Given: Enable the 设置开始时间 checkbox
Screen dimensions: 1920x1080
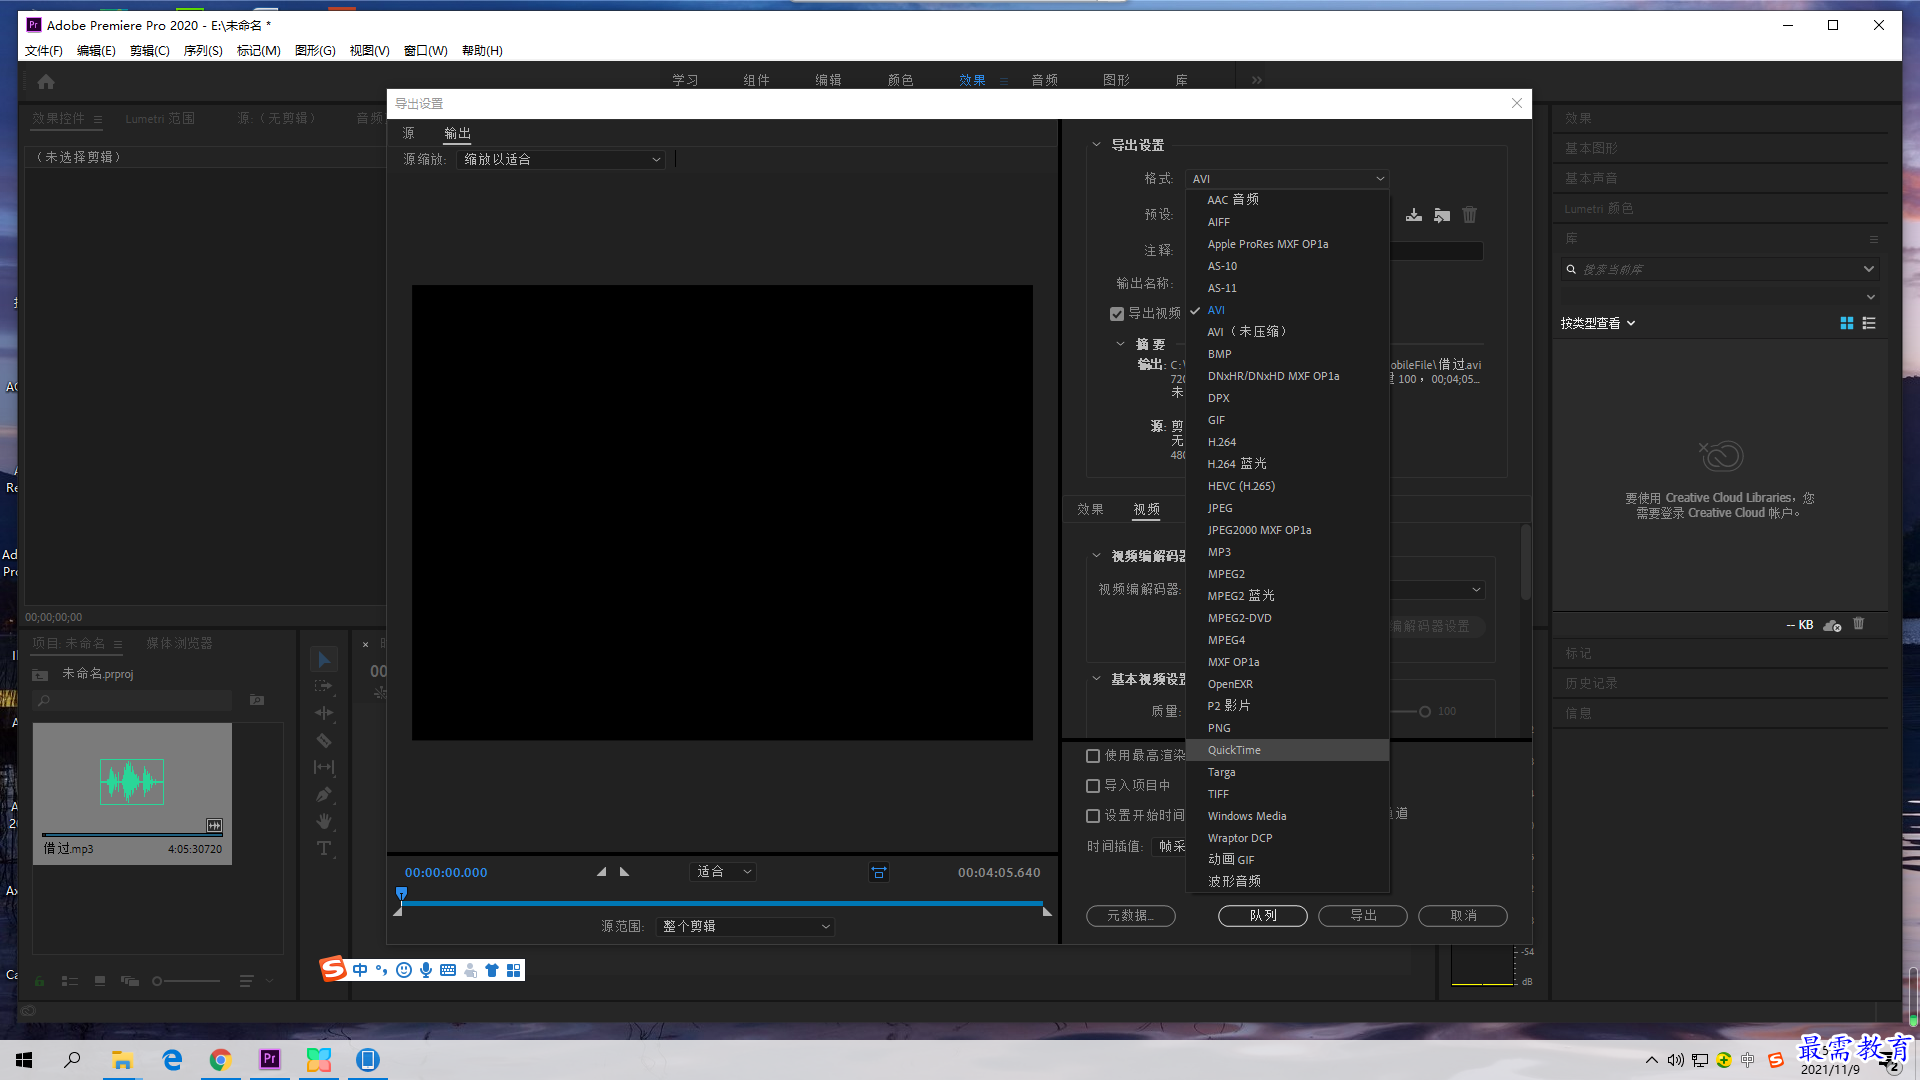Looking at the screenshot, I should [1093, 816].
